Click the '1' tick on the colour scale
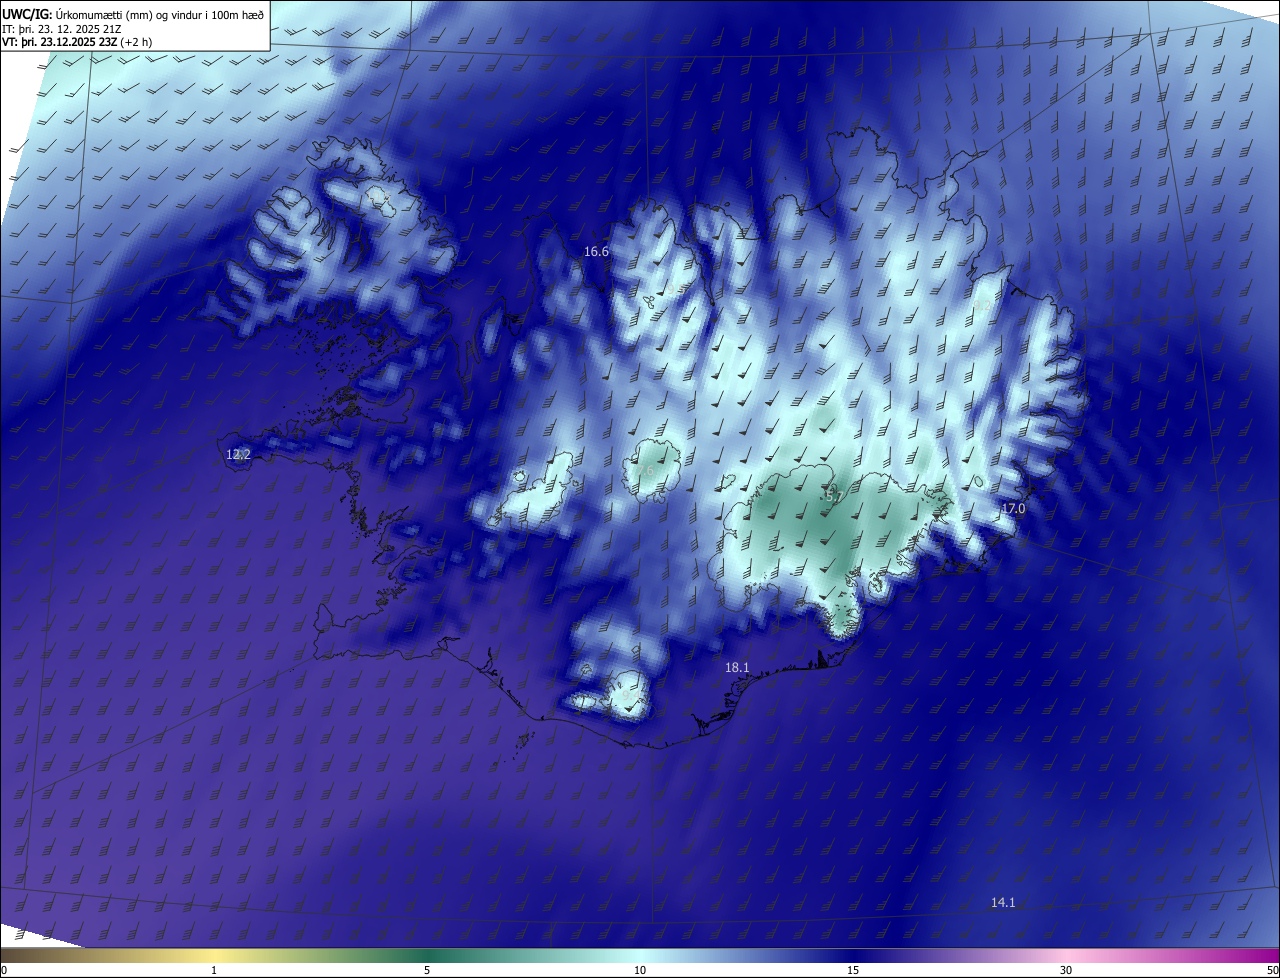Screen dimensions: 1280x978 click(x=214, y=970)
